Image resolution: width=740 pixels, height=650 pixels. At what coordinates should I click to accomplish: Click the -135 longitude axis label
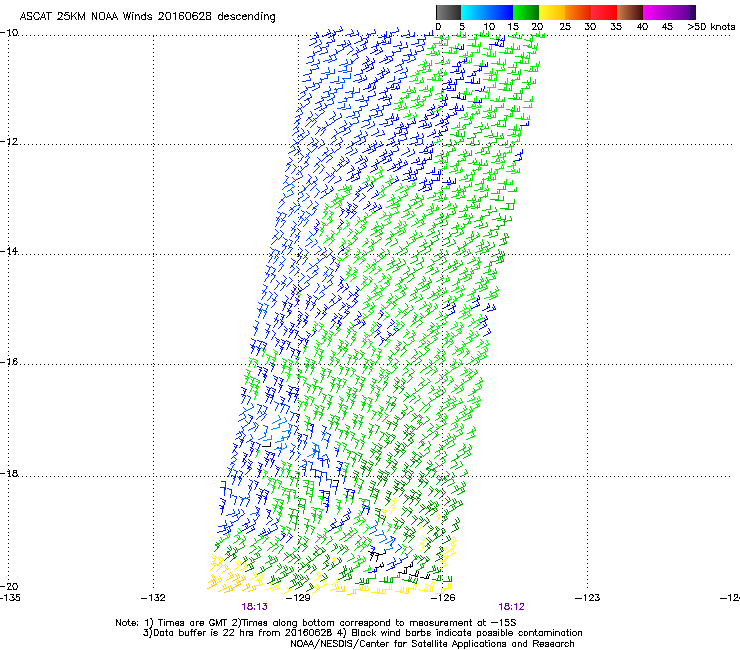click(x=10, y=598)
